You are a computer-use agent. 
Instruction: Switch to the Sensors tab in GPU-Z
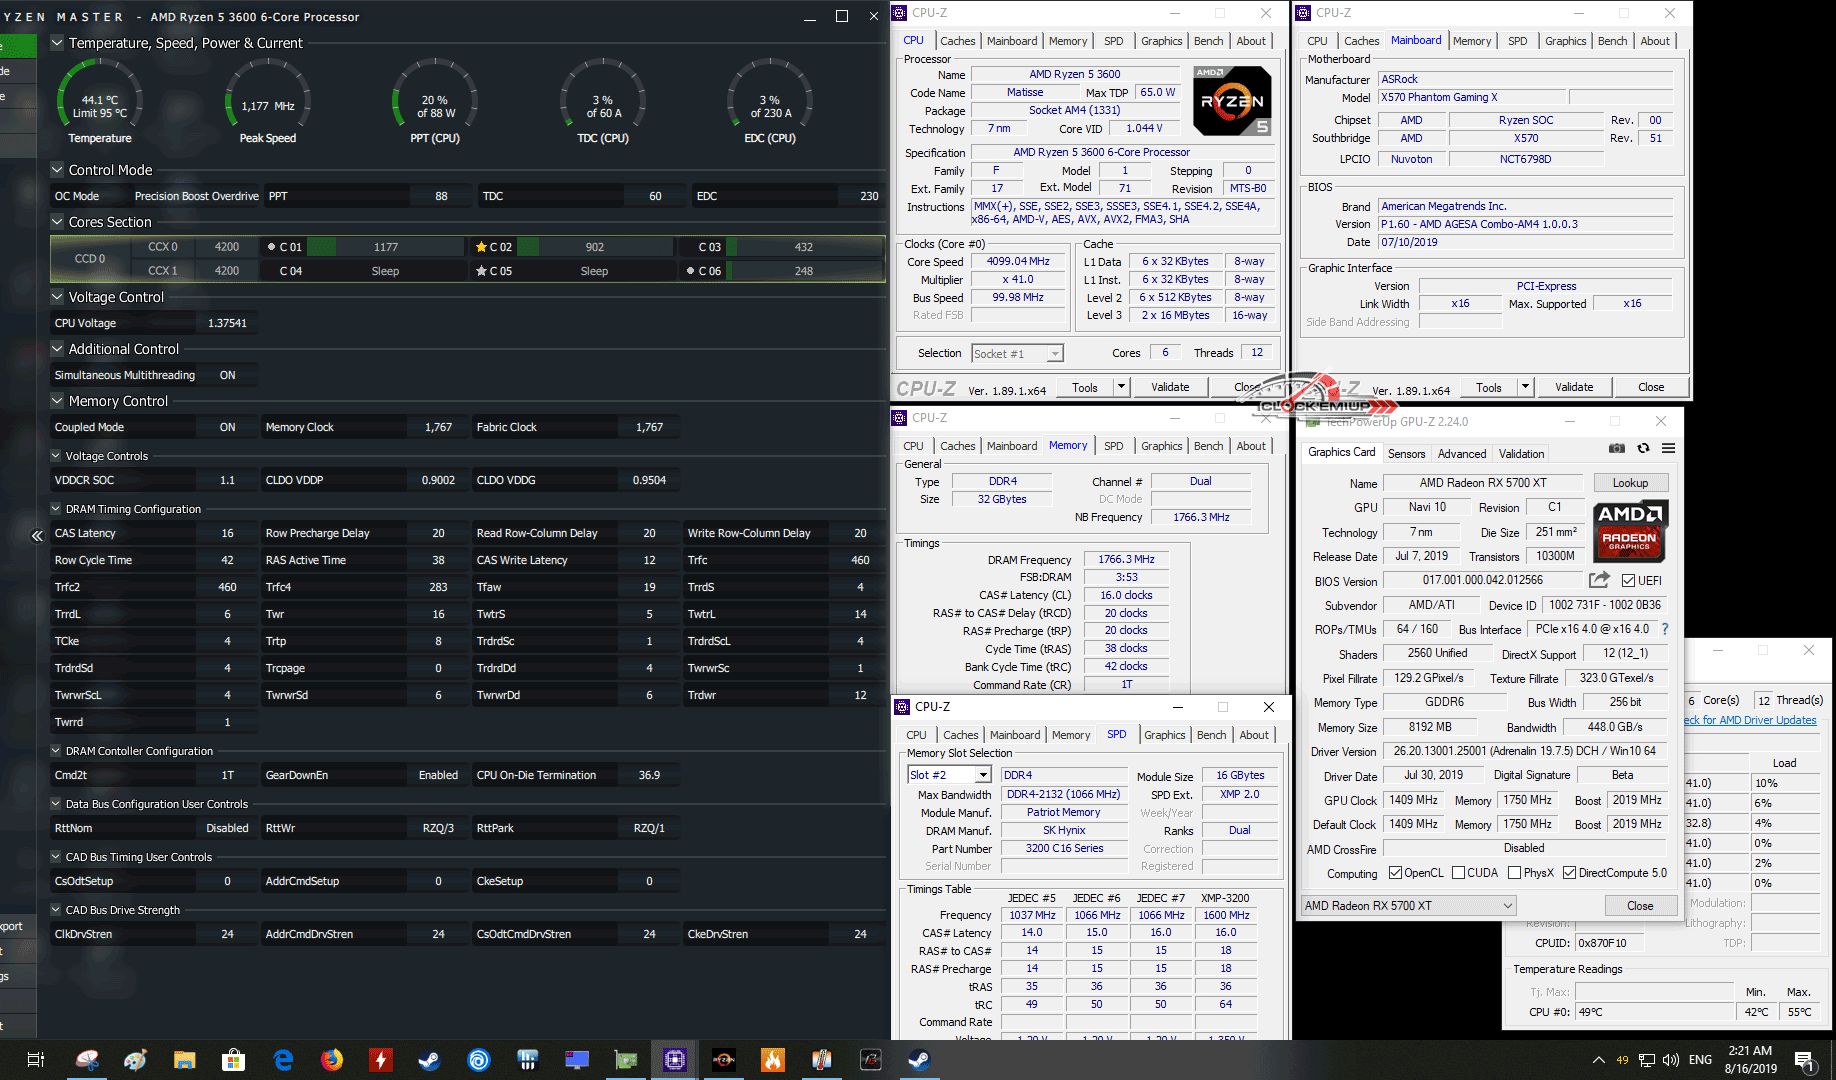1406,454
